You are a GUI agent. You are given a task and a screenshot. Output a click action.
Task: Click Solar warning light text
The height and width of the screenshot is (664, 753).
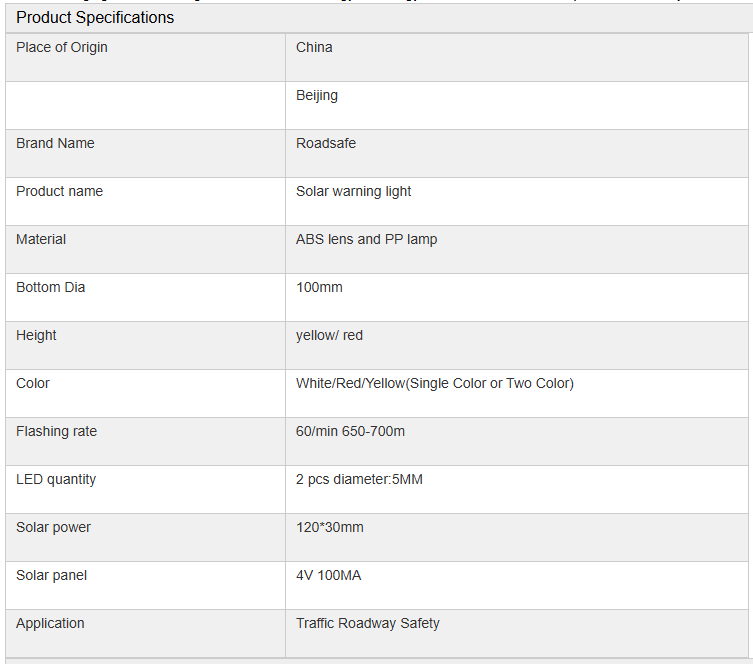pos(353,192)
